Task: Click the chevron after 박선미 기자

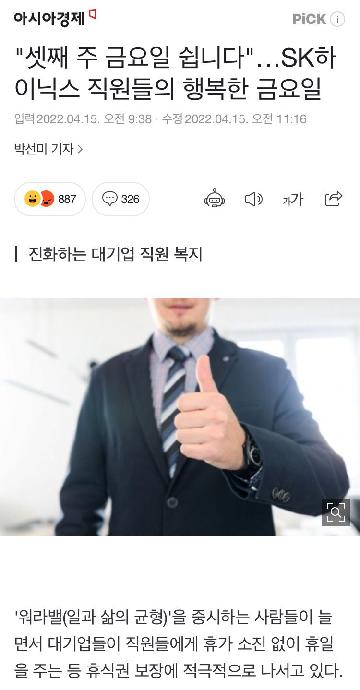Action: tap(80, 150)
